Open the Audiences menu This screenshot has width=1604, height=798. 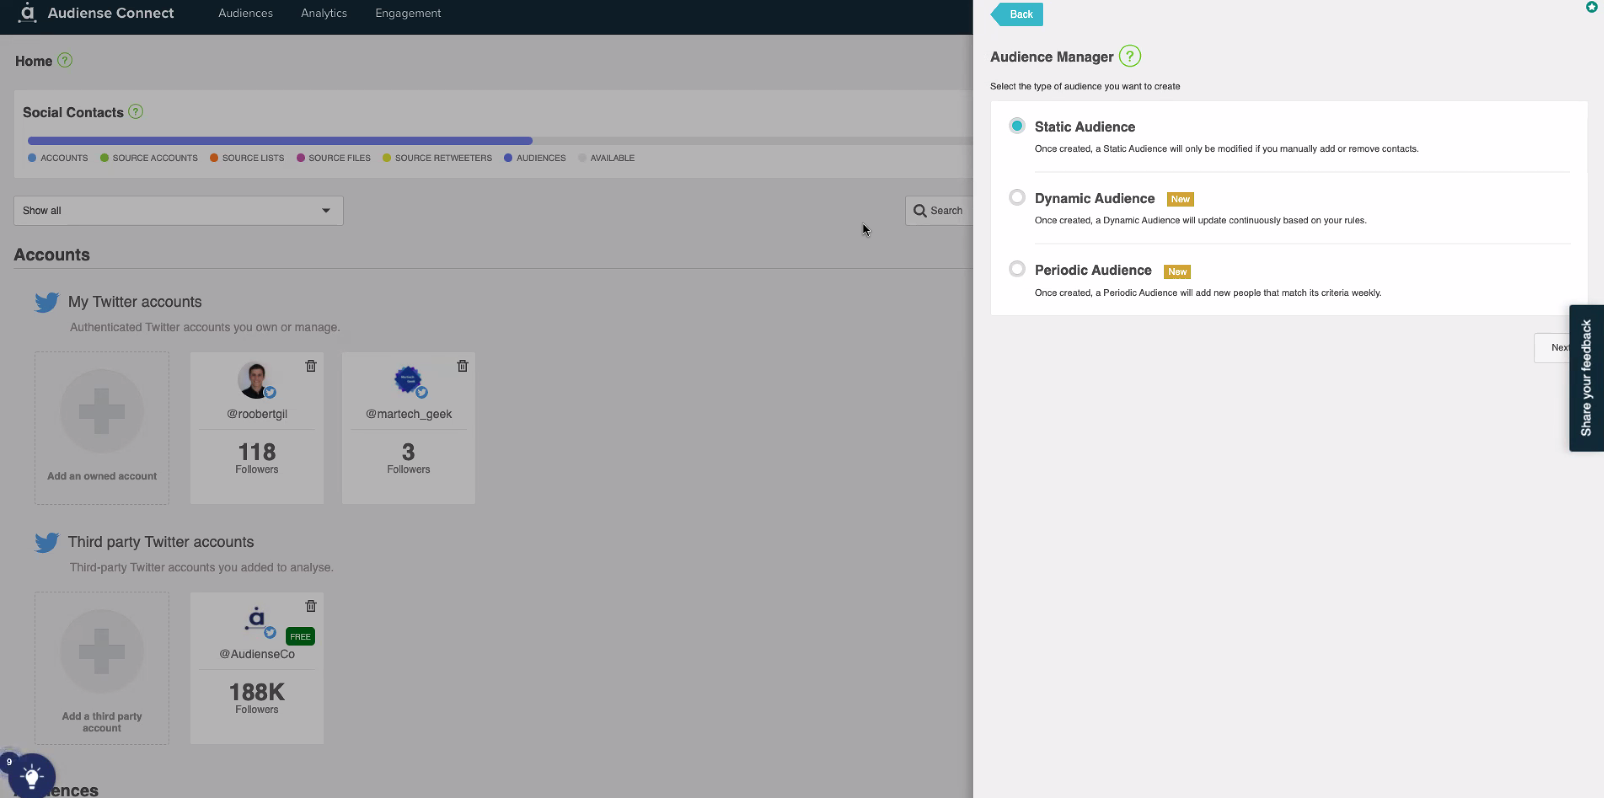(x=245, y=13)
